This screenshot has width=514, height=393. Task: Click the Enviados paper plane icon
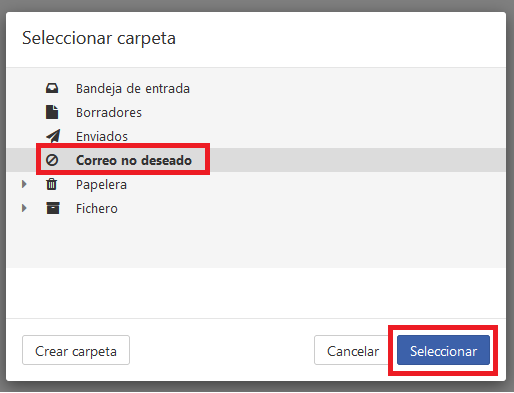pos(53,136)
